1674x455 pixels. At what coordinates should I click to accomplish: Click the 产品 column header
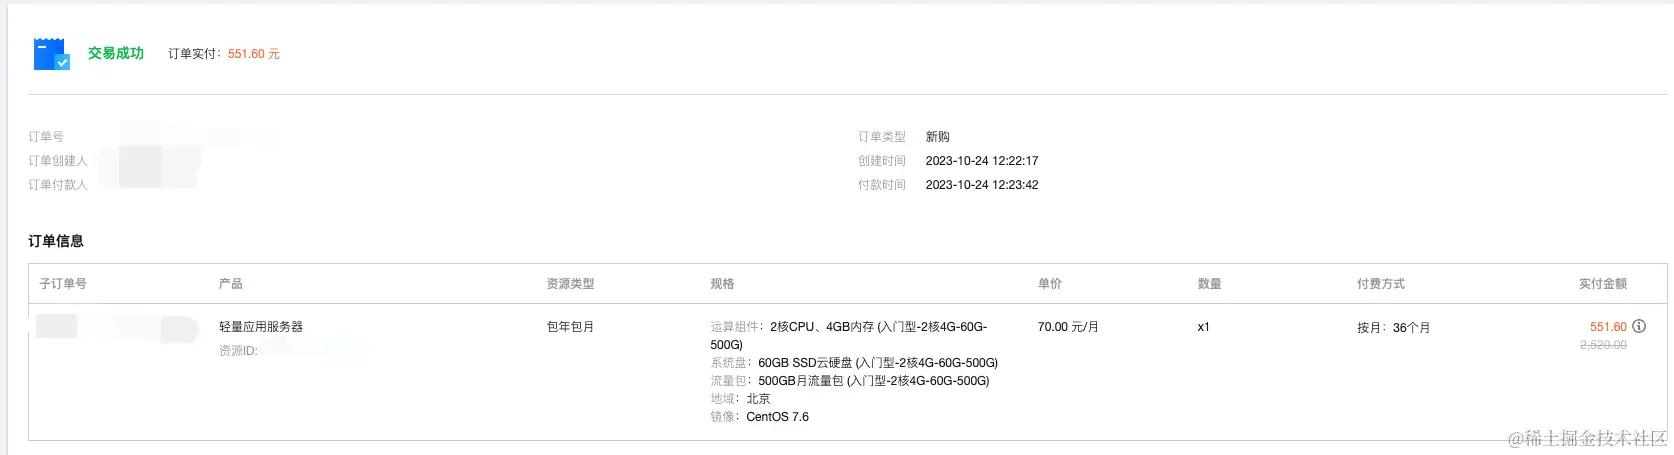(x=231, y=284)
